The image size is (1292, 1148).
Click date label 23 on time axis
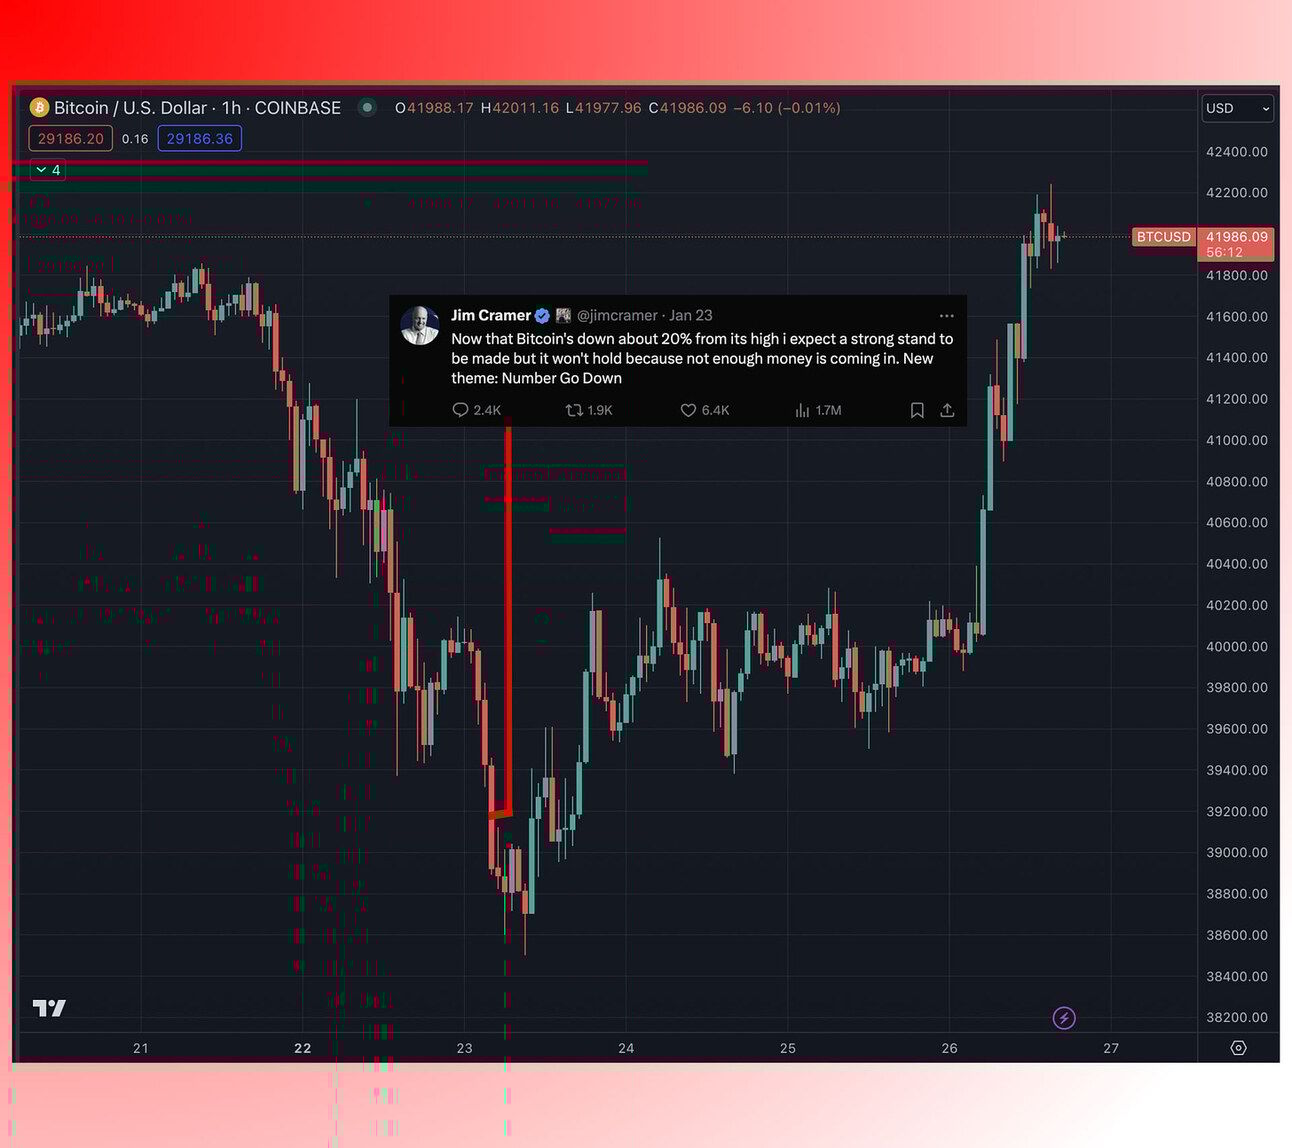(464, 1048)
